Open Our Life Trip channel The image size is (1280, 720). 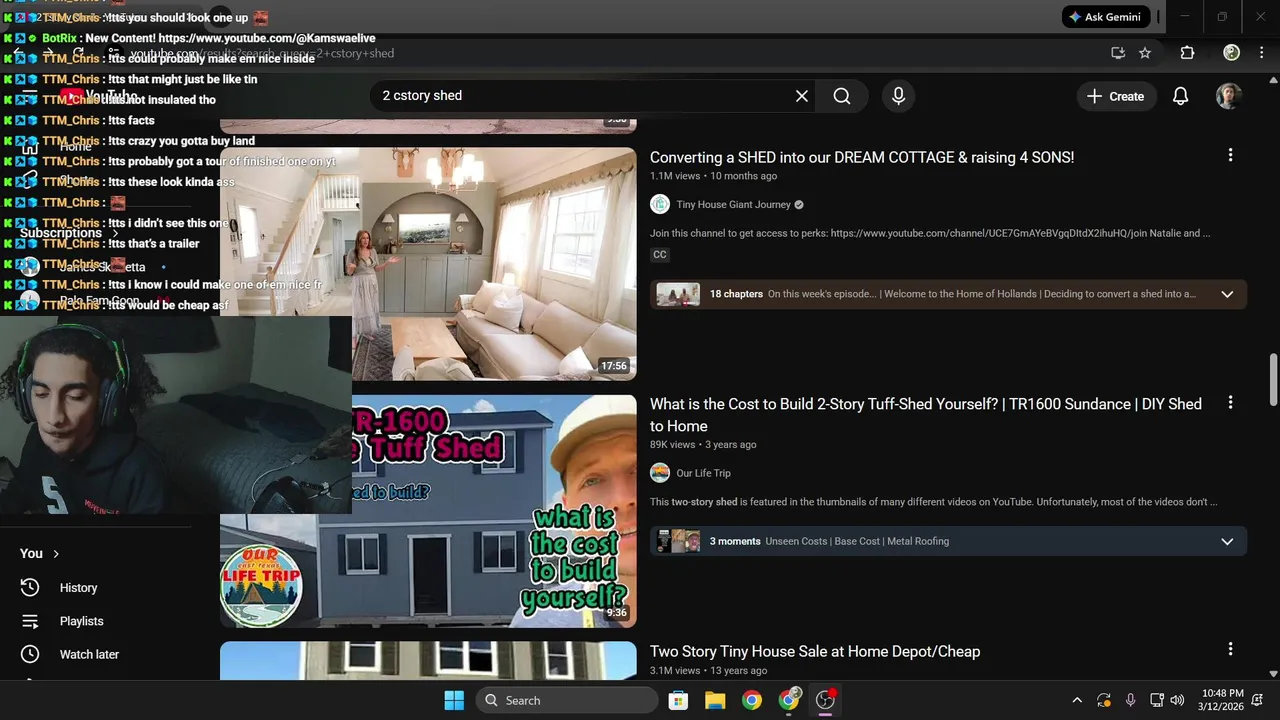[x=703, y=473]
